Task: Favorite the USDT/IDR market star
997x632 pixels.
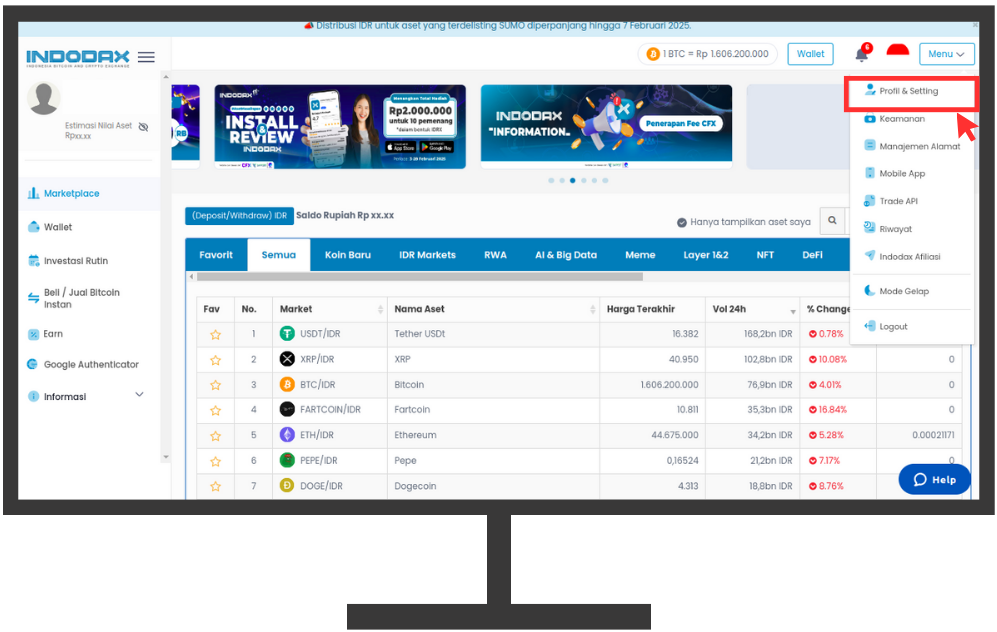Action: [x=216, y=334]
